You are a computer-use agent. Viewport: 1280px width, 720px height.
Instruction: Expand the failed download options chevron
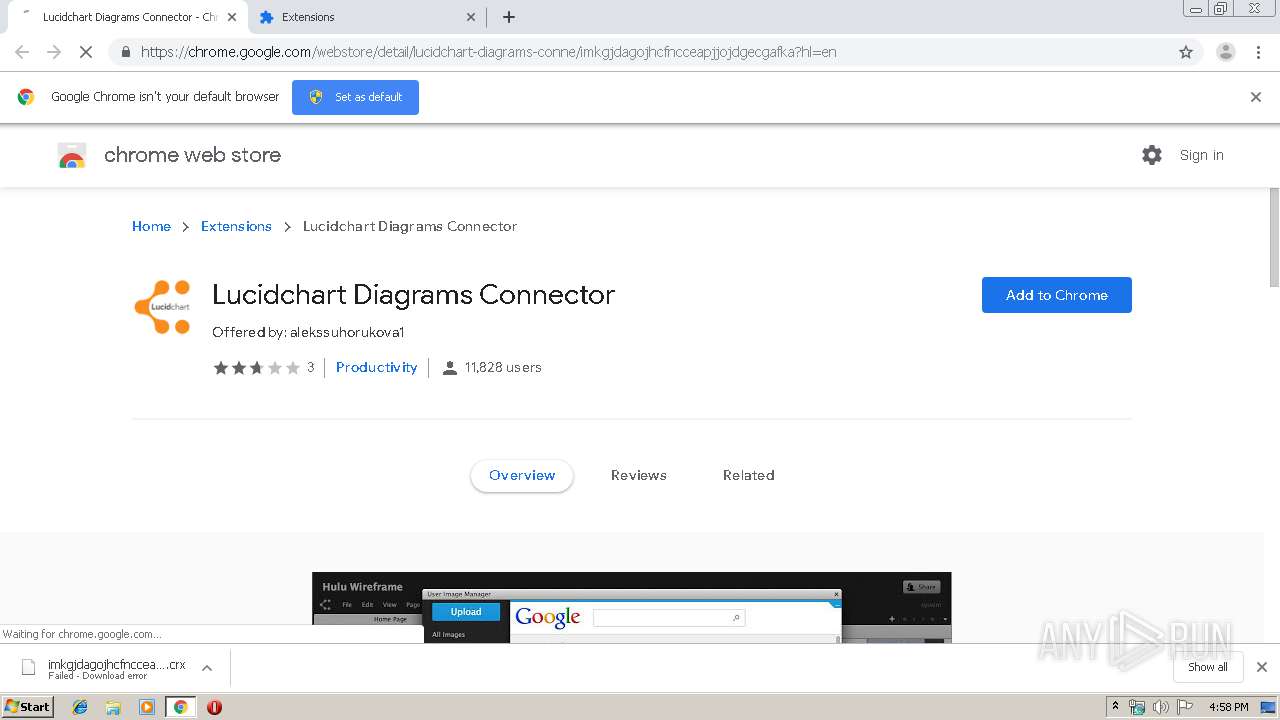(207, 668)
